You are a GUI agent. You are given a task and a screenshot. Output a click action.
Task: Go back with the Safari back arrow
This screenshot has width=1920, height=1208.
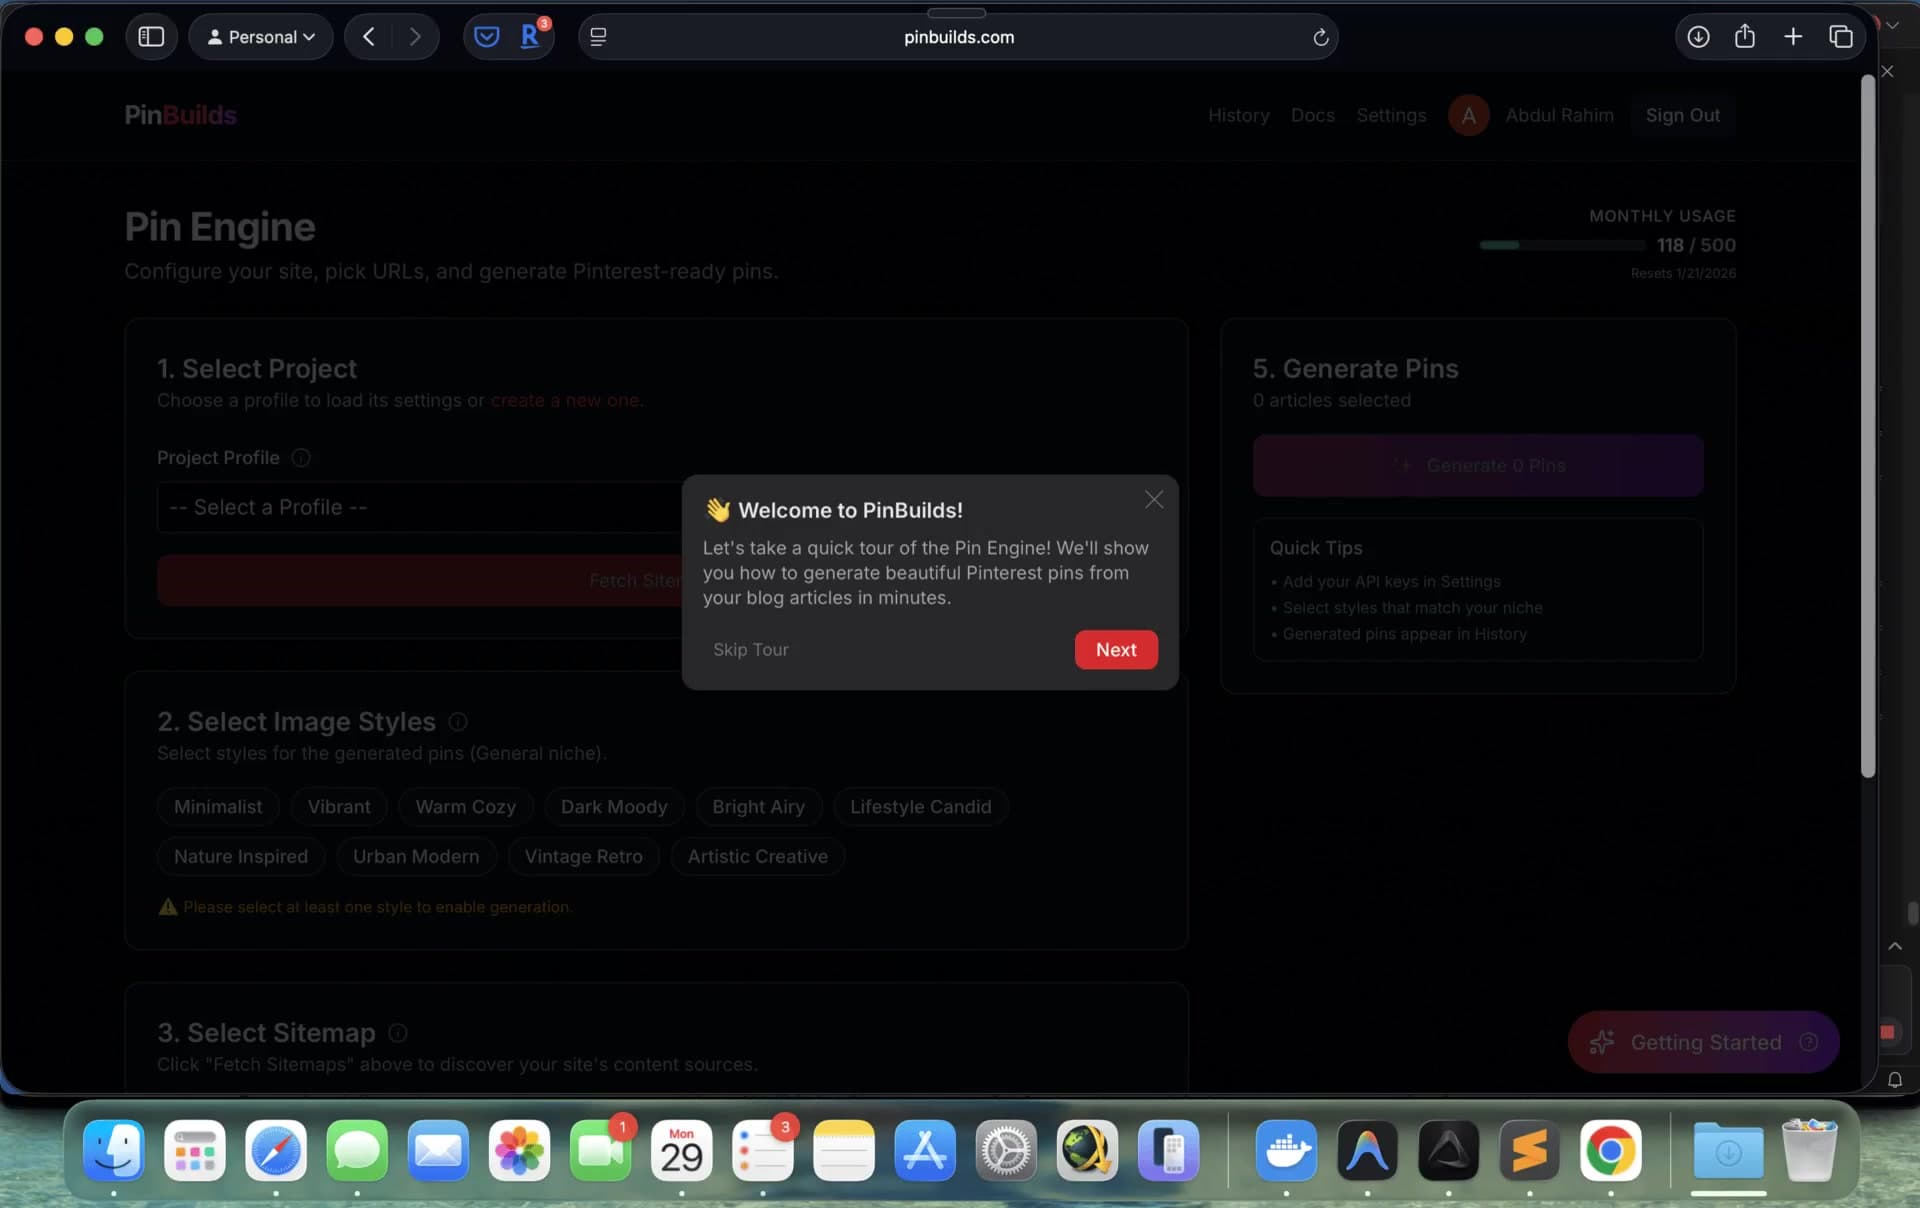pyautogui.click(x=369, y=37)
